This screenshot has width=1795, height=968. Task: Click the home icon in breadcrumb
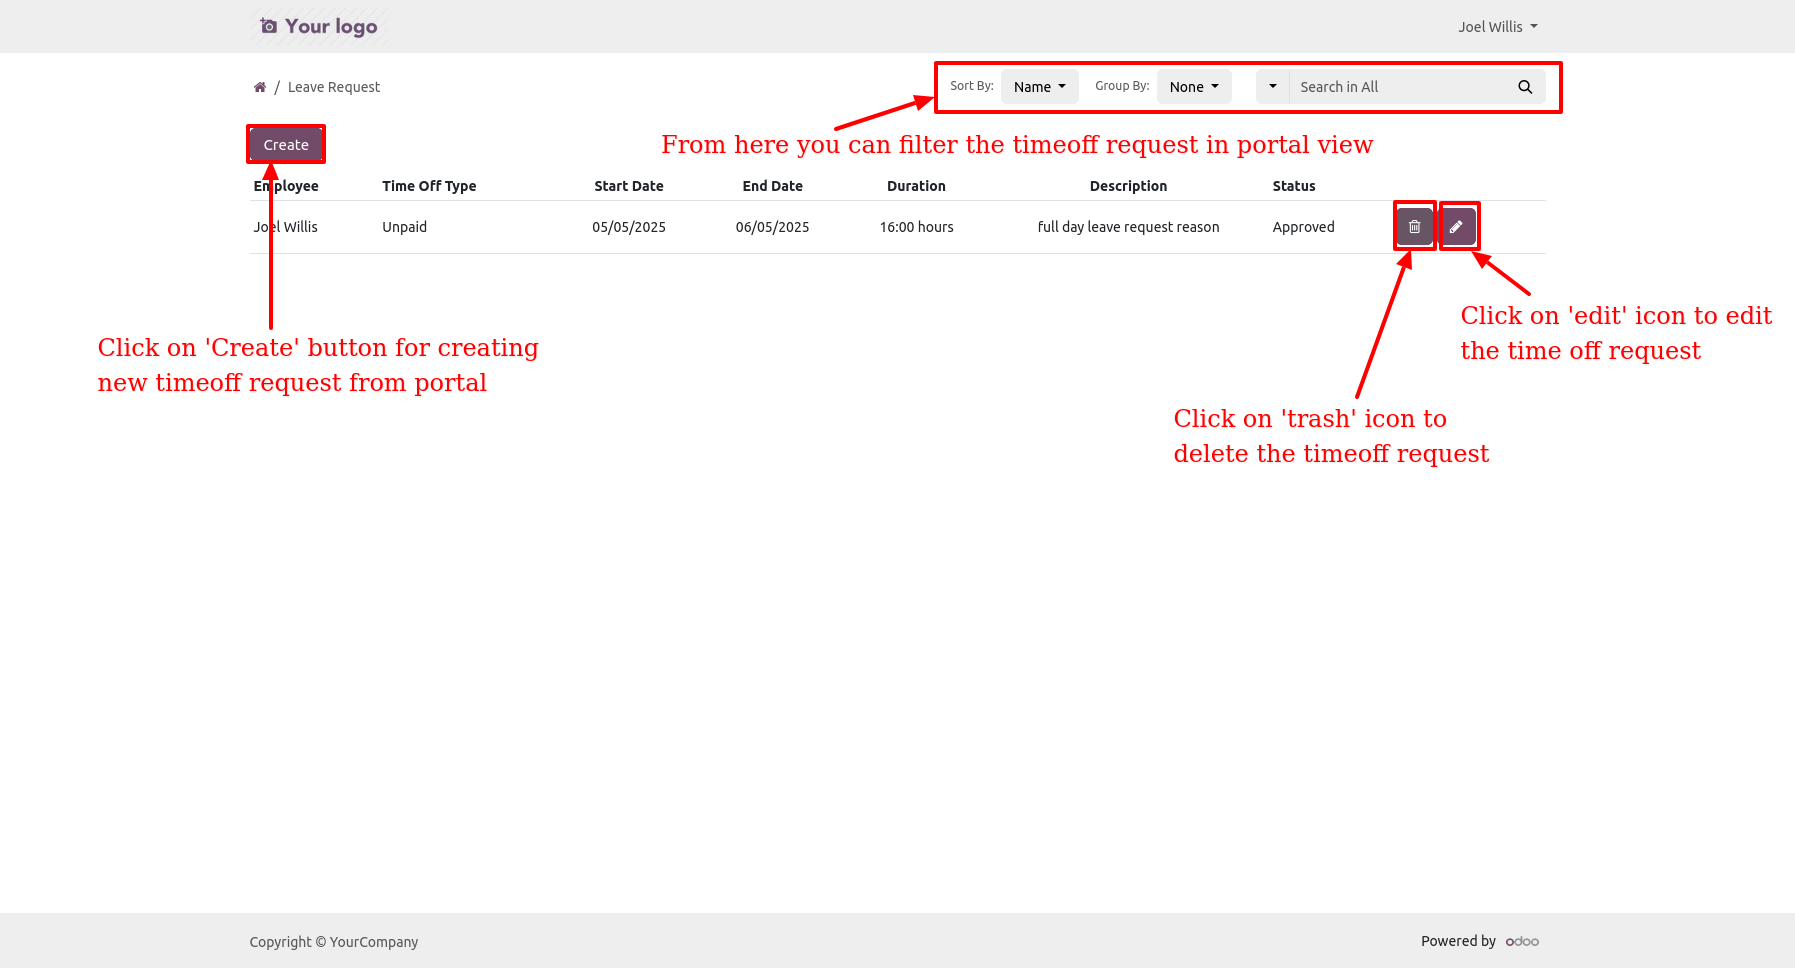(x=260, y=87)
